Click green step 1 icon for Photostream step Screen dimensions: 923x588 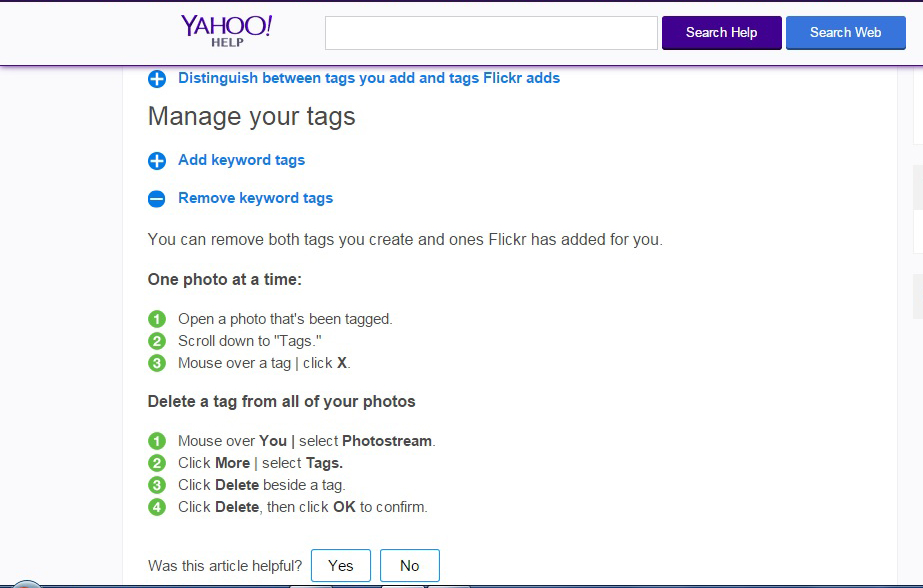click(157, 441)
